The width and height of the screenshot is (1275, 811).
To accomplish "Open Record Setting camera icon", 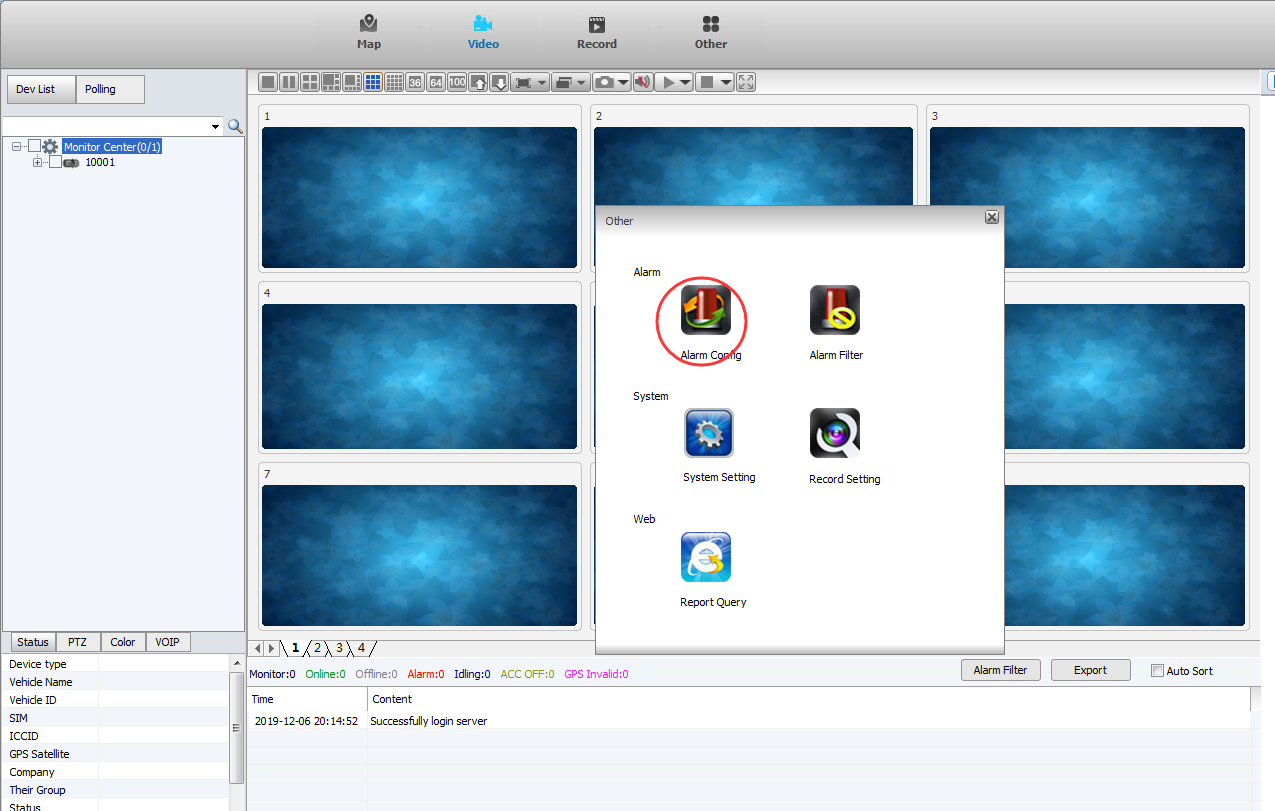I will pyautogui.click(x=835, y=433).
